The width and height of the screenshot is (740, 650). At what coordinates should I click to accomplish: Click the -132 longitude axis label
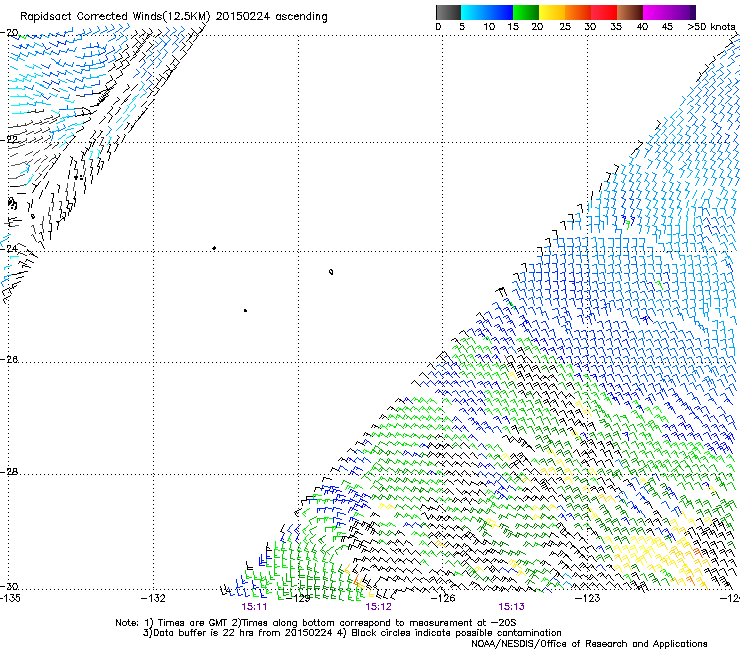tap(153, 599)
